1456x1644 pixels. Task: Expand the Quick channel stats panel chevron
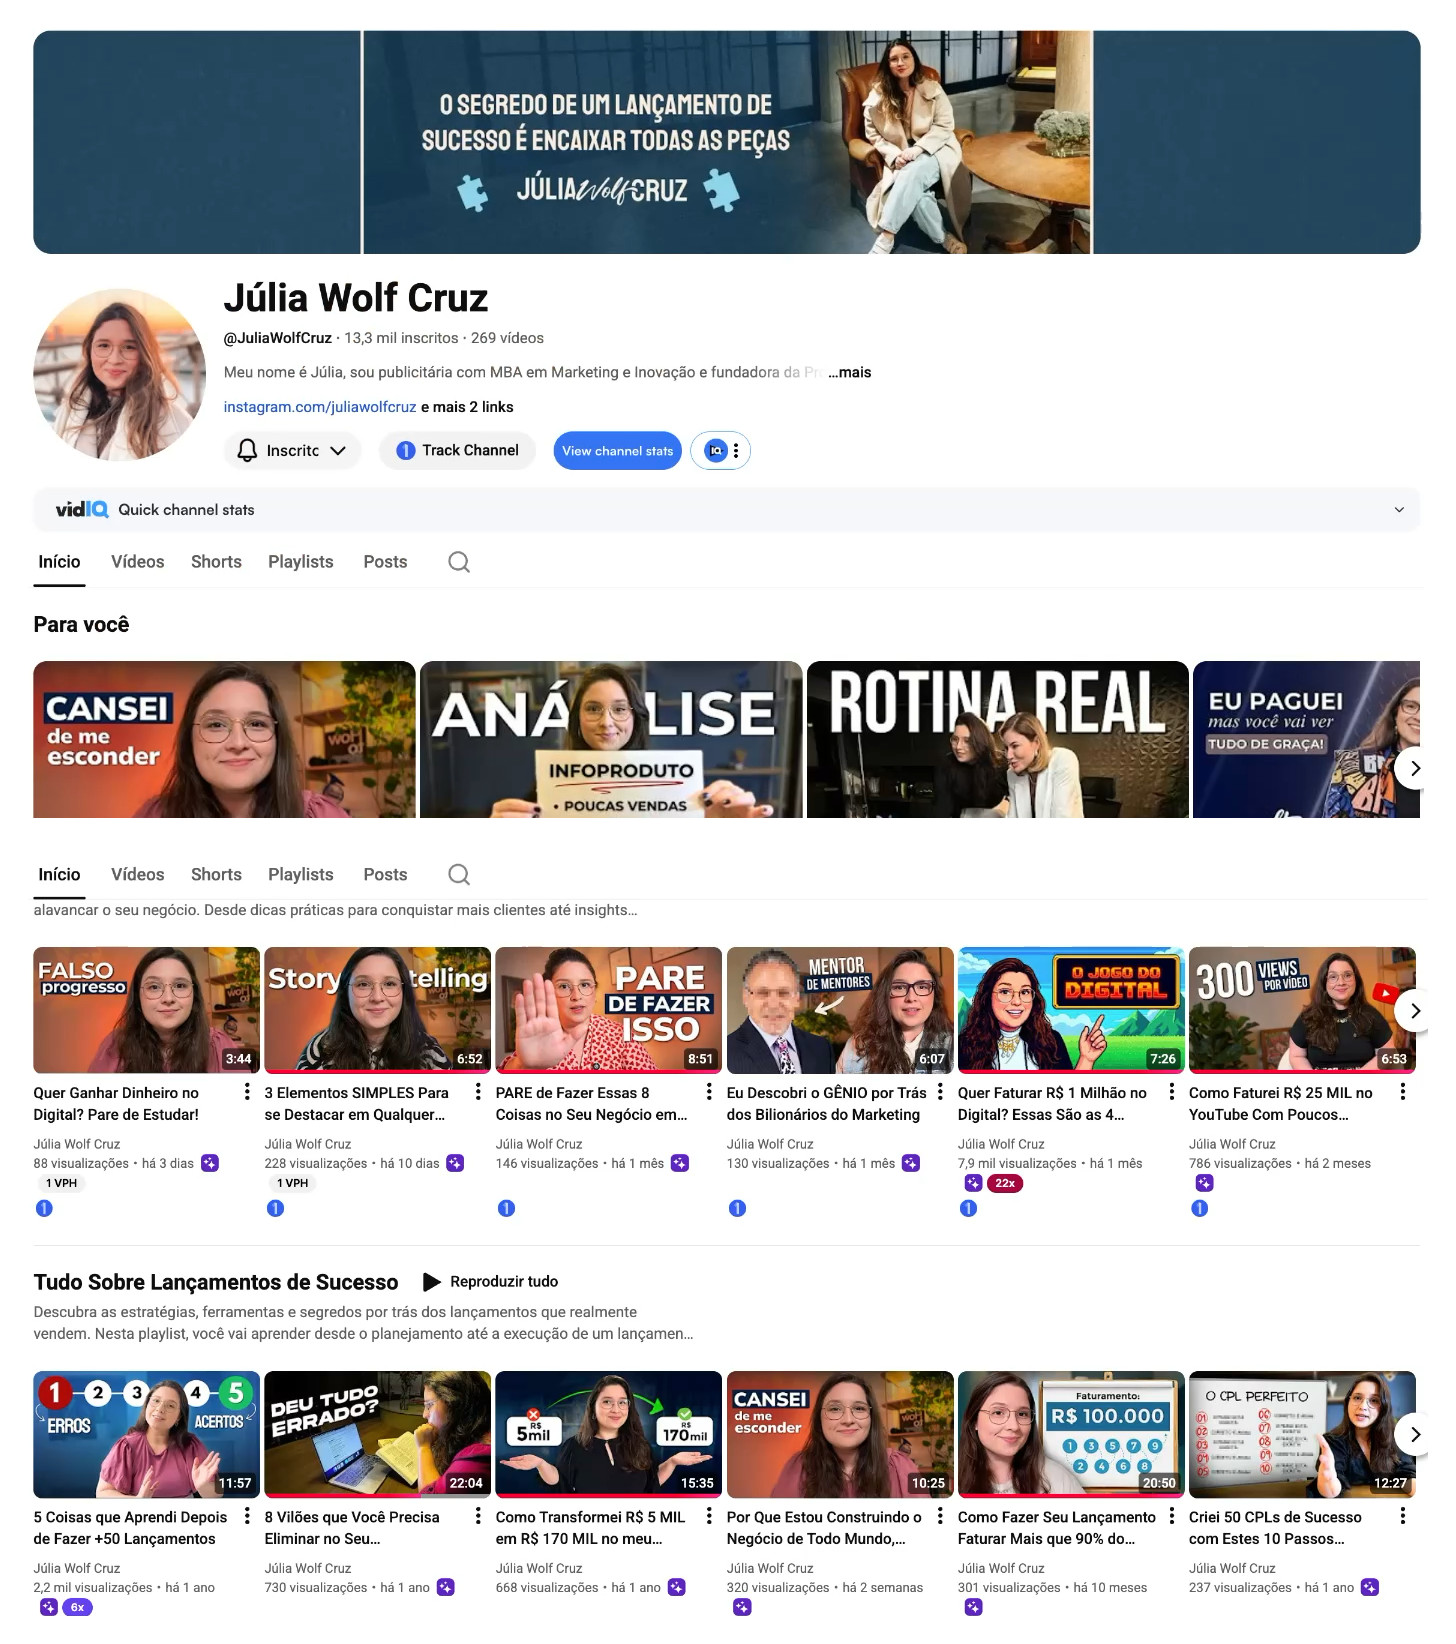pos(1399,510)
